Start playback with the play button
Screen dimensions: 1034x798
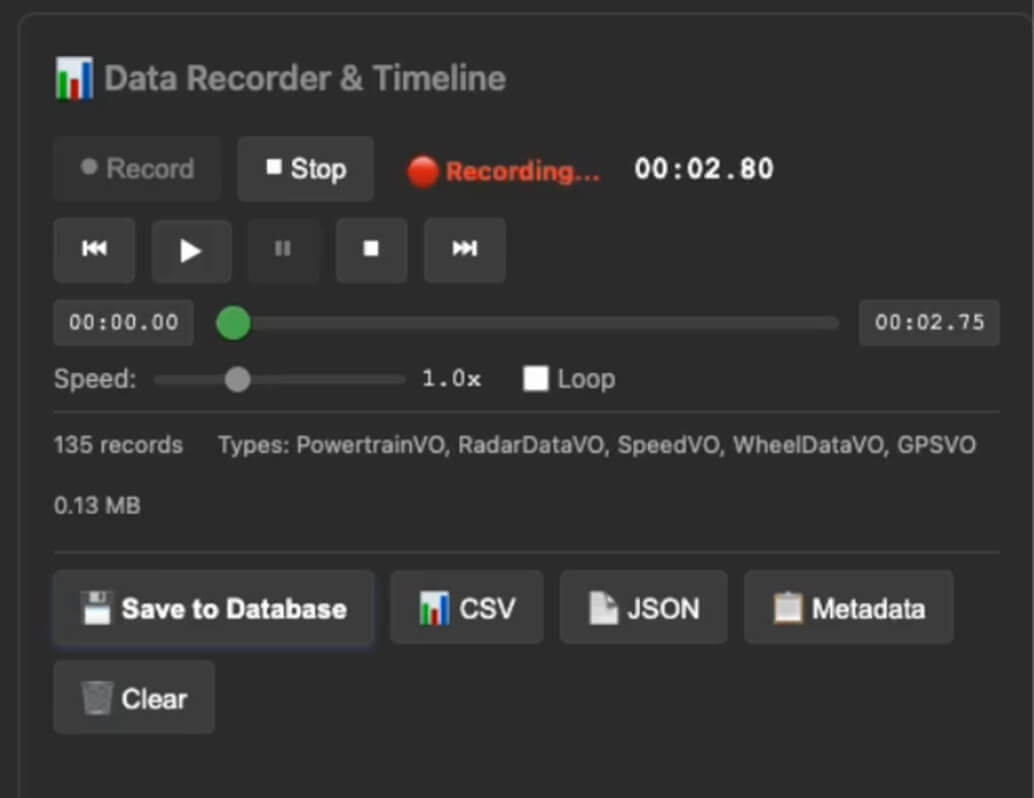191,251
